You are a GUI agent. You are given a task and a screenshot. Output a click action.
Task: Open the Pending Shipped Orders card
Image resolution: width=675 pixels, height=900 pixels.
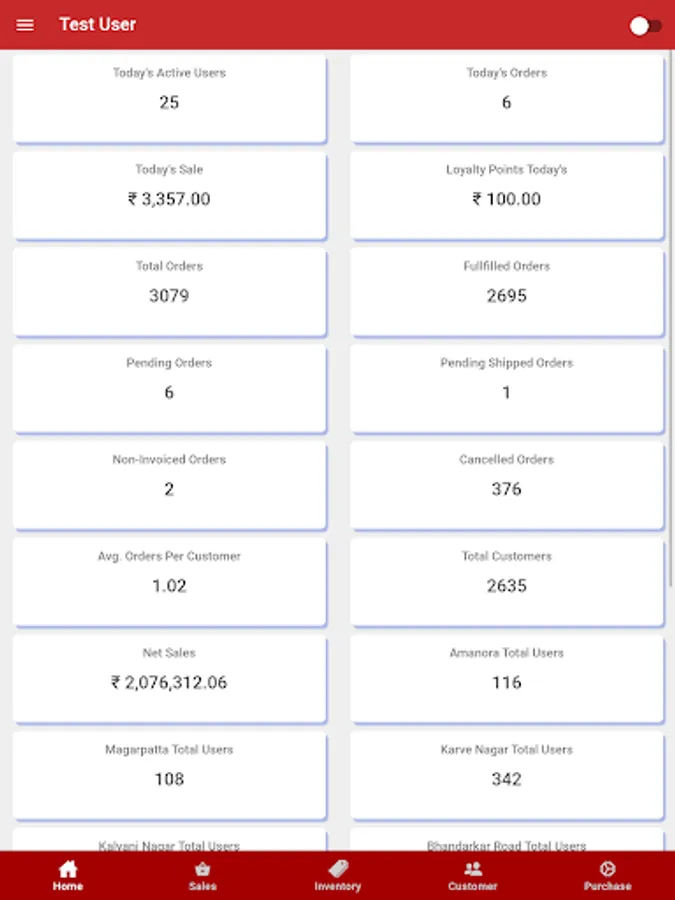click(506, 389)
